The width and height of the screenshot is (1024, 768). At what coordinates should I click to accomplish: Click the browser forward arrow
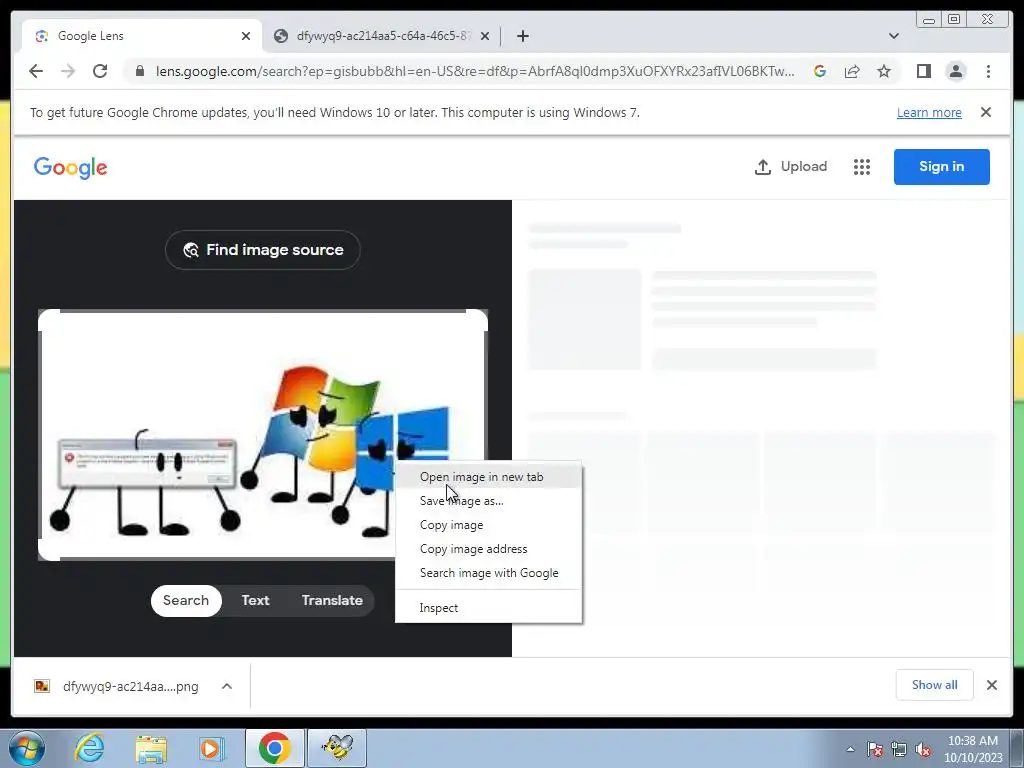68,71
